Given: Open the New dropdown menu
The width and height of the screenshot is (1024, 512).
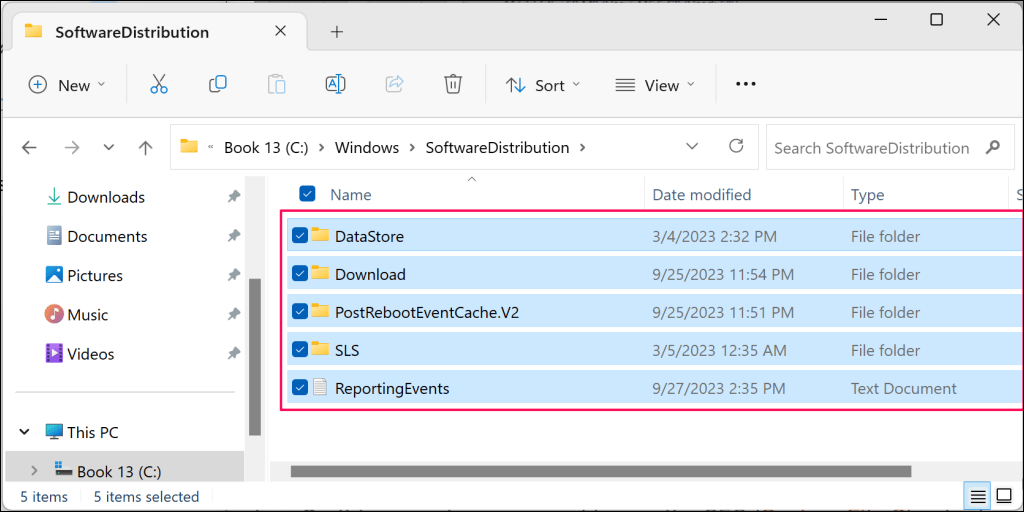Looking at the screenshot, I should coord(67,85).
